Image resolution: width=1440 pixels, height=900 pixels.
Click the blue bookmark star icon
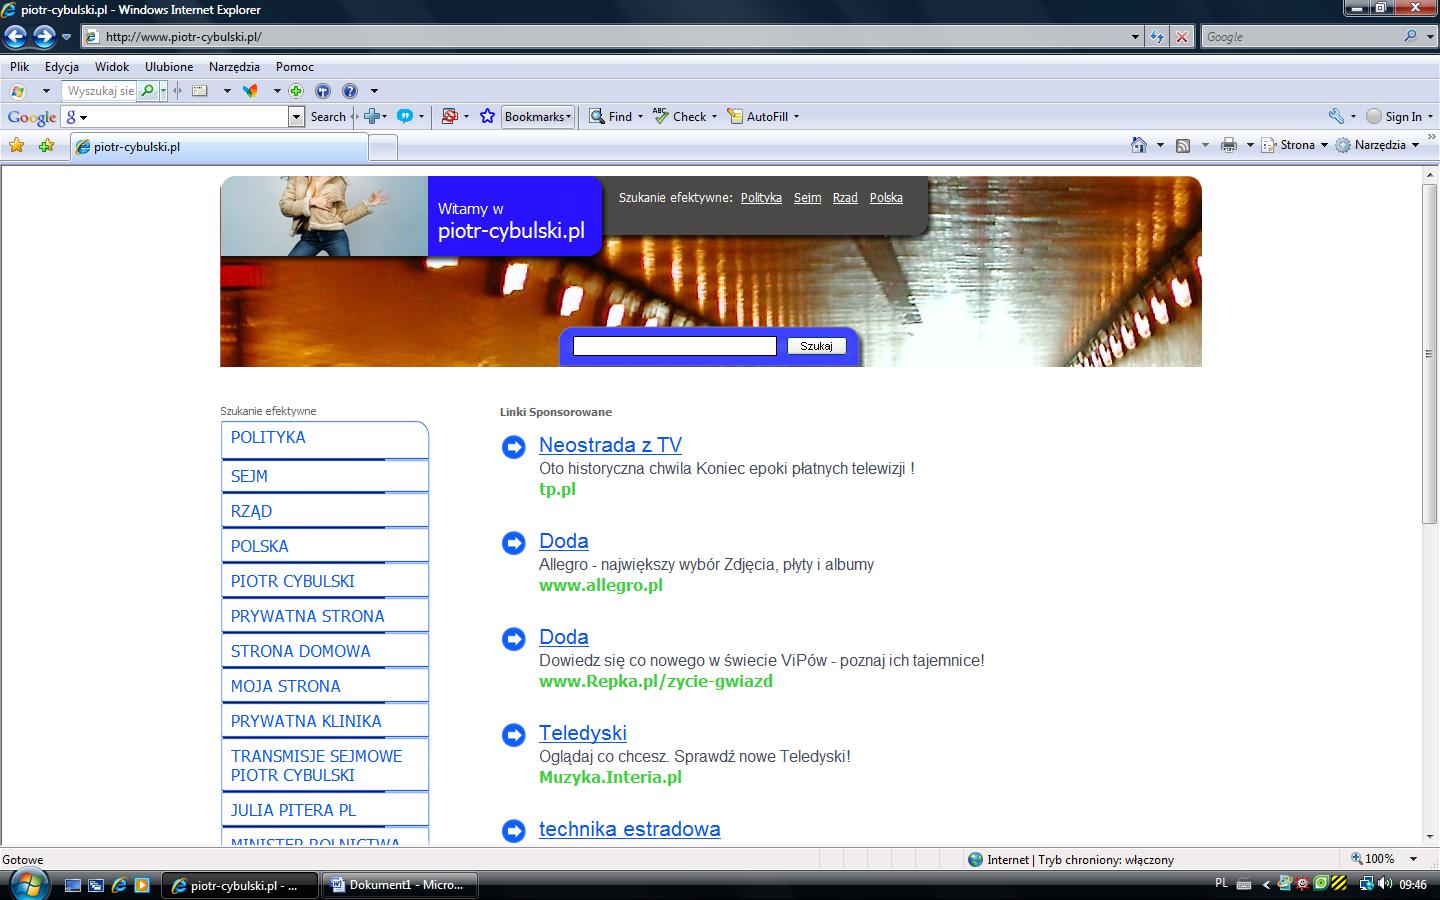pyautogui.click(x=487, y=116)
